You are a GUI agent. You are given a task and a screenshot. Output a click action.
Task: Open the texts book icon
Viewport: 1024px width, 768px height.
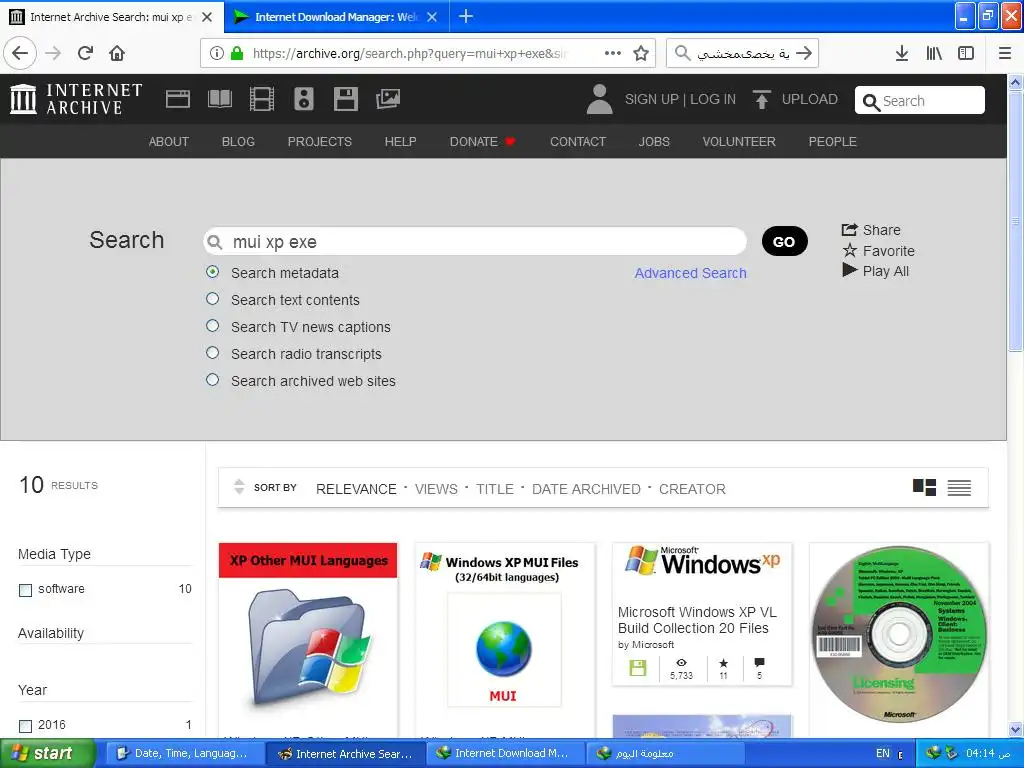click(x=219, y=99)
